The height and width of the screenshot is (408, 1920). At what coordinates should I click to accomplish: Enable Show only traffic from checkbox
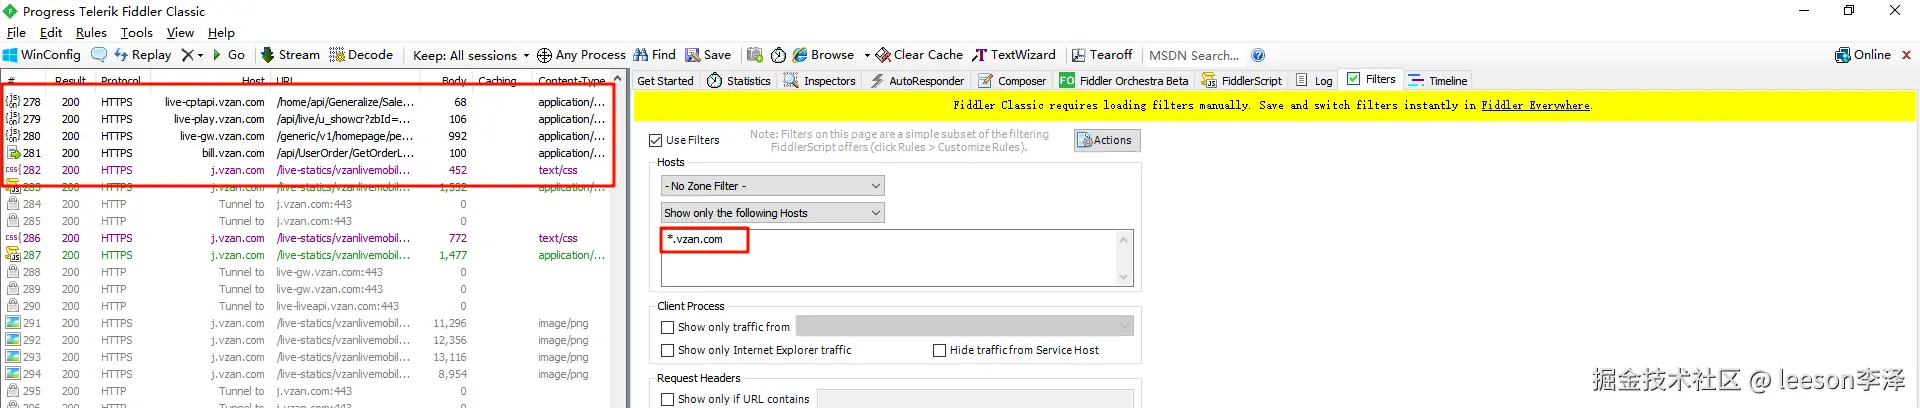coord(668,327)
